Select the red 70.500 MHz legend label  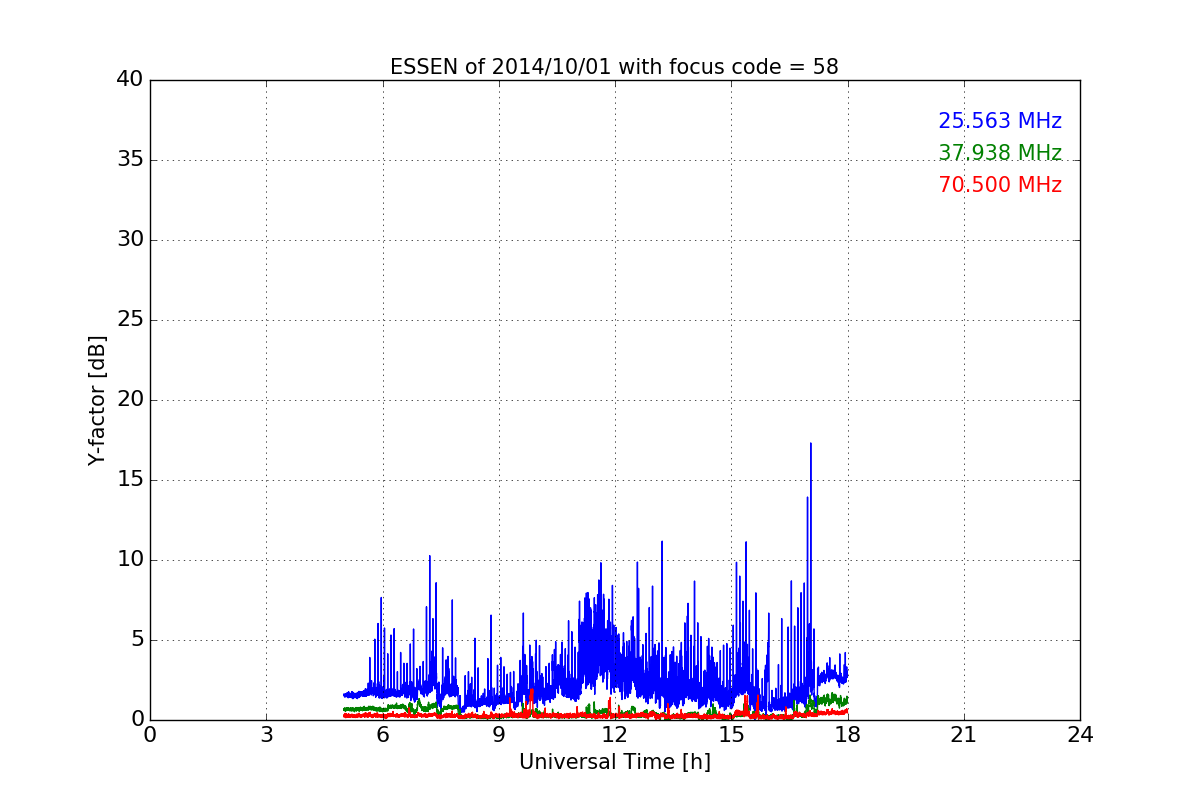point(1000,185)
